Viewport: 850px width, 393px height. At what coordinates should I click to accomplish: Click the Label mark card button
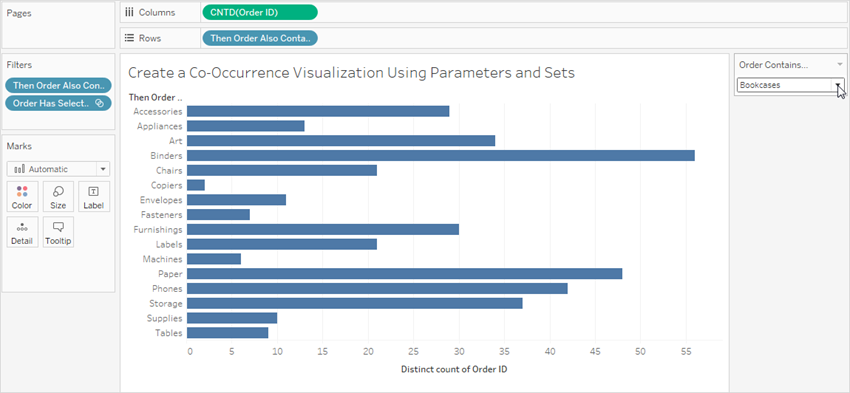[x=94, y=196]
